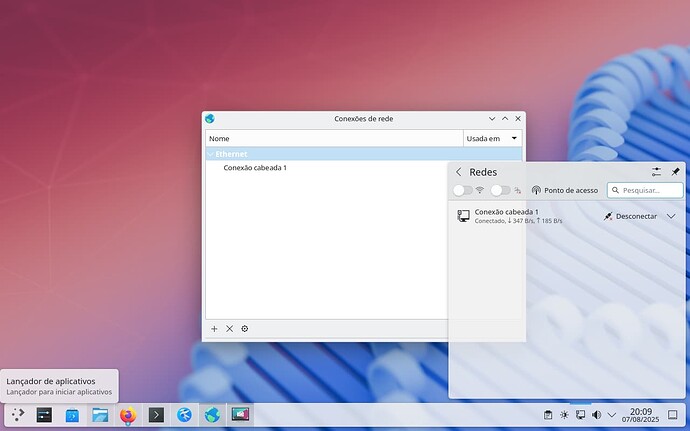
Task: Click the Desconectar button
Action: (630, 216)
